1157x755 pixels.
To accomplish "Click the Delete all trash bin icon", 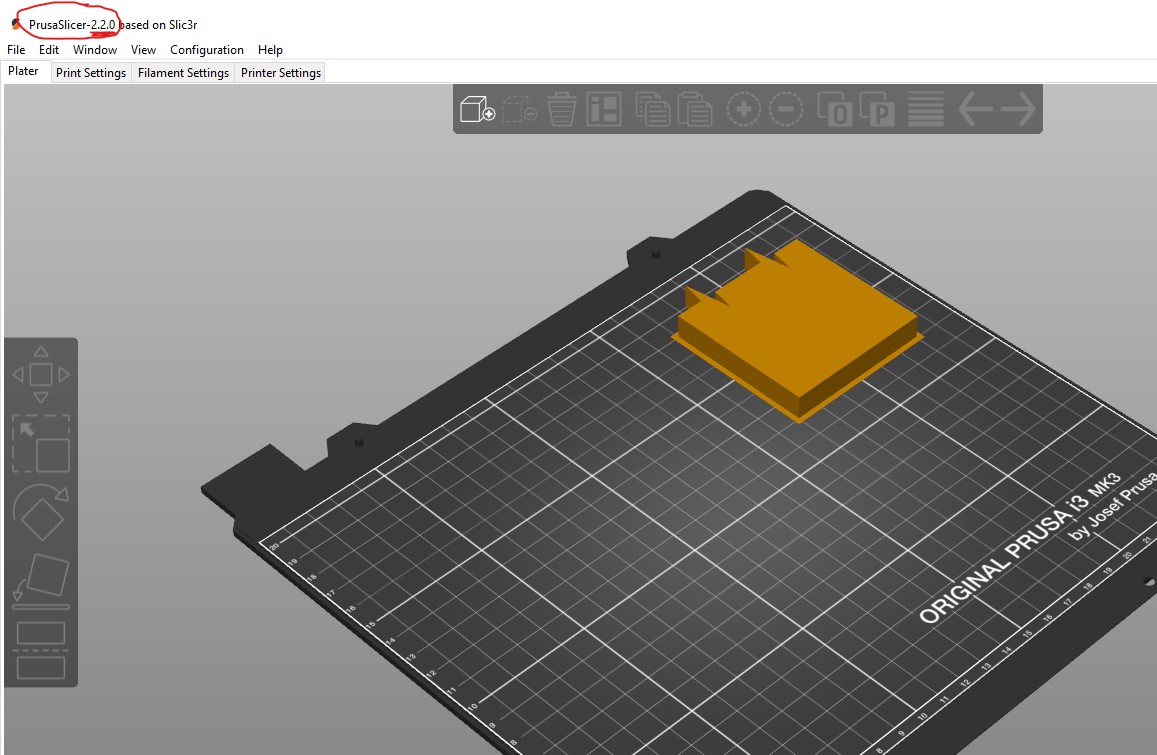I will 562,109.
